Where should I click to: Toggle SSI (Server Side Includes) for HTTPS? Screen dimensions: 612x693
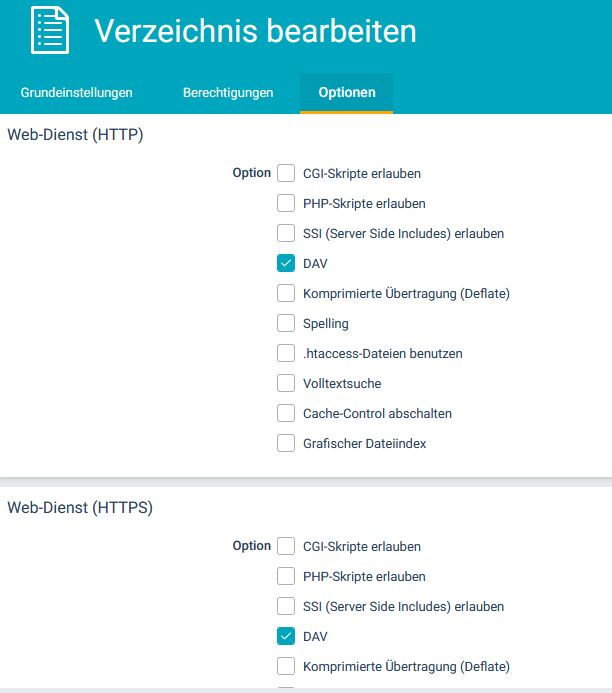tap(286, 606)
